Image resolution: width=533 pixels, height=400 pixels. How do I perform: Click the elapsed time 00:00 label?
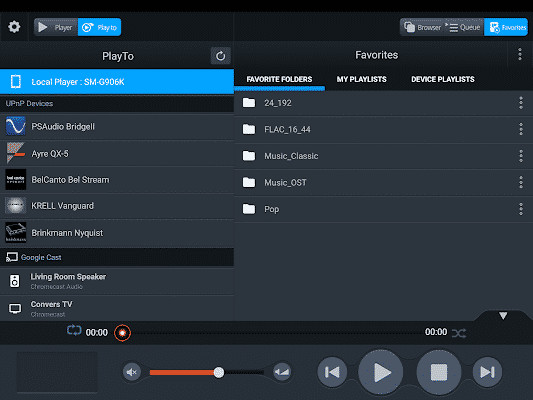(97, 332)
